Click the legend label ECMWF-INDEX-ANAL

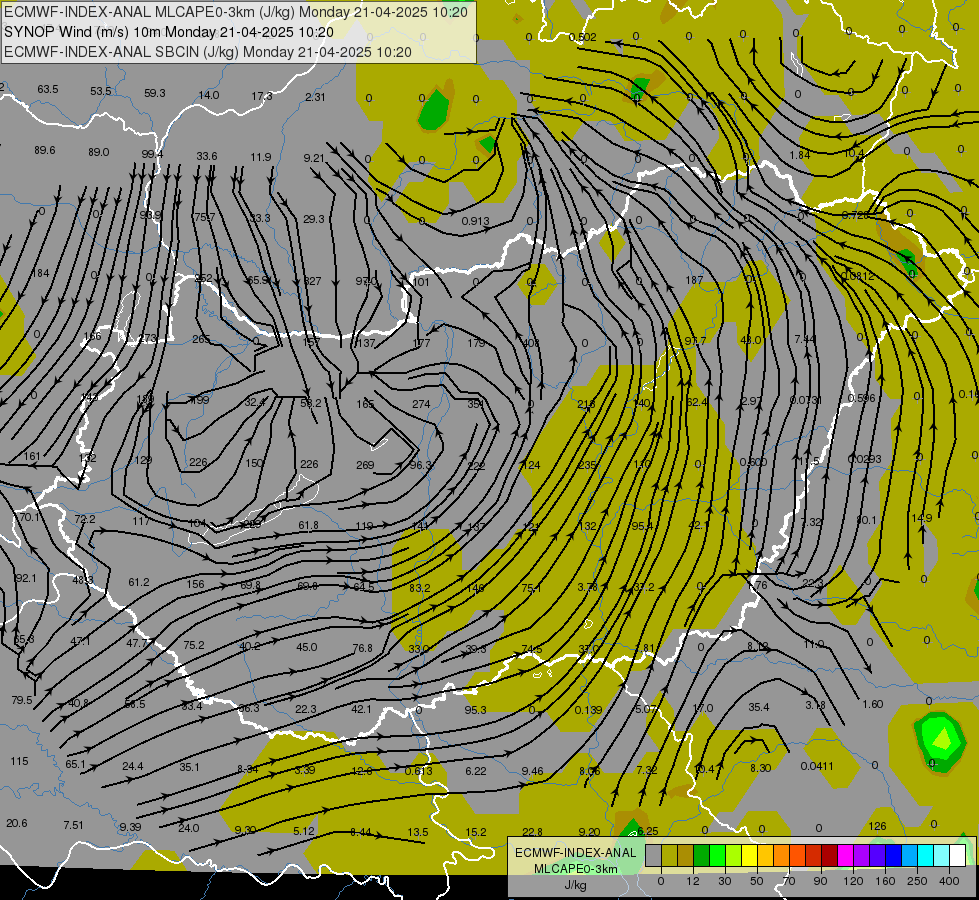(x=575, y=853)
